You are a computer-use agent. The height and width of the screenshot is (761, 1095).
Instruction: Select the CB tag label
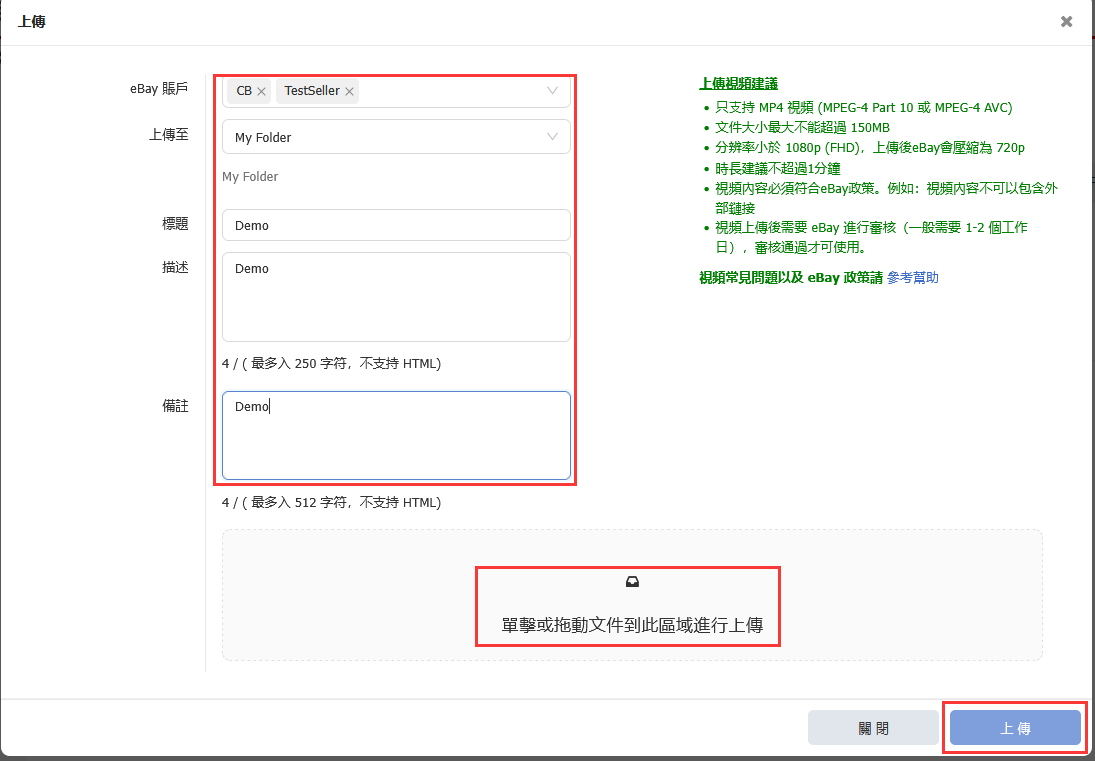point(244,91)
